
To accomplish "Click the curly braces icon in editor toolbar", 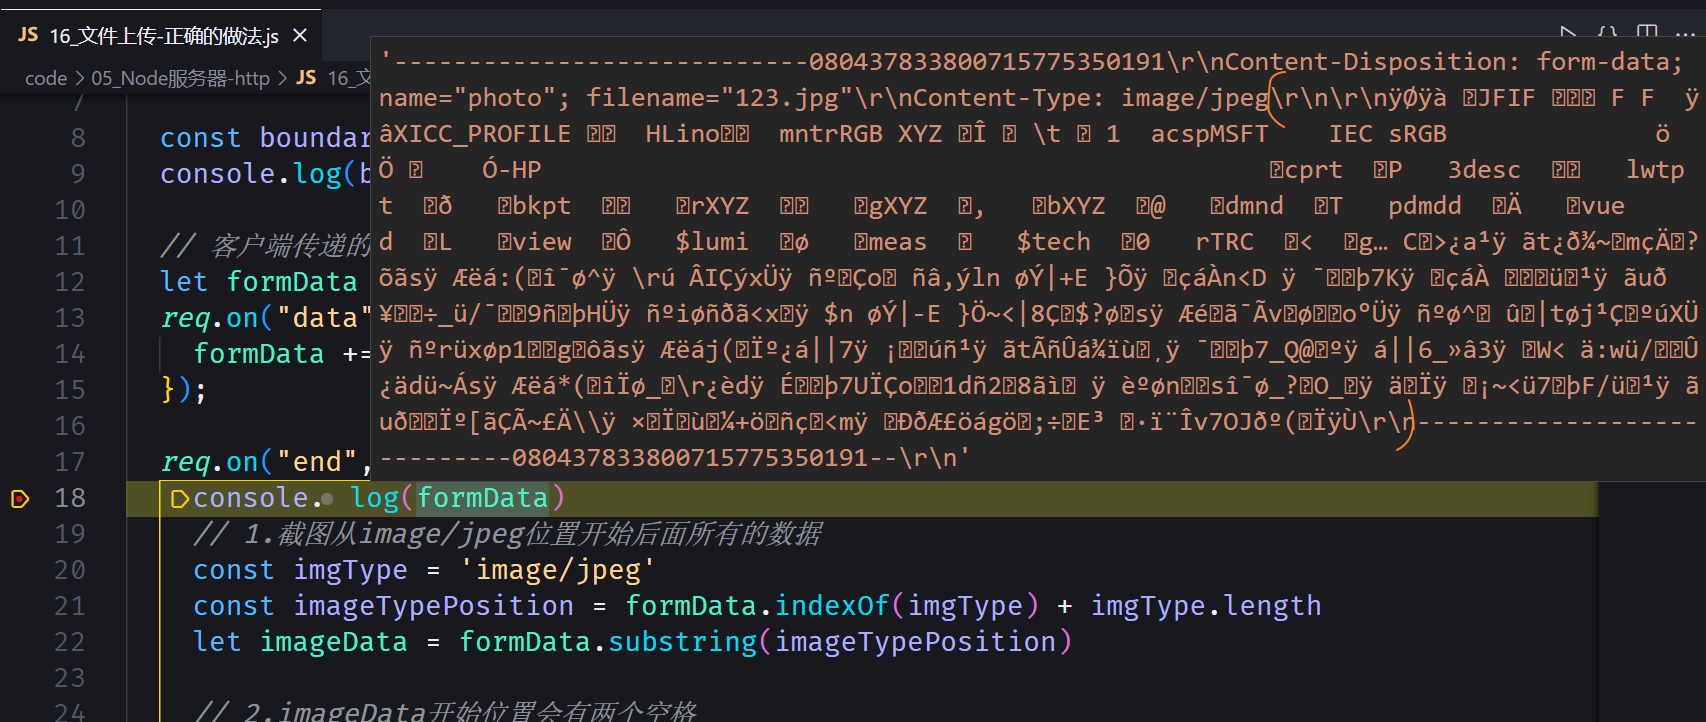I will [x=1608, y=33].
